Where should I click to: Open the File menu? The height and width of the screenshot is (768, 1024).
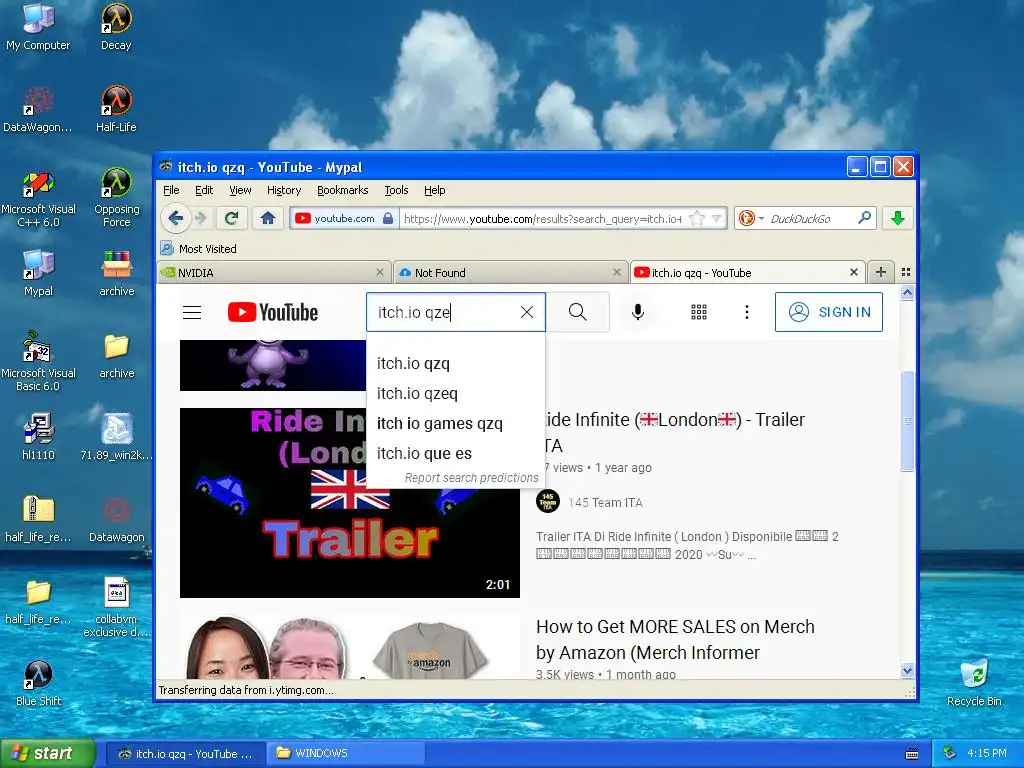coord(171,190)
